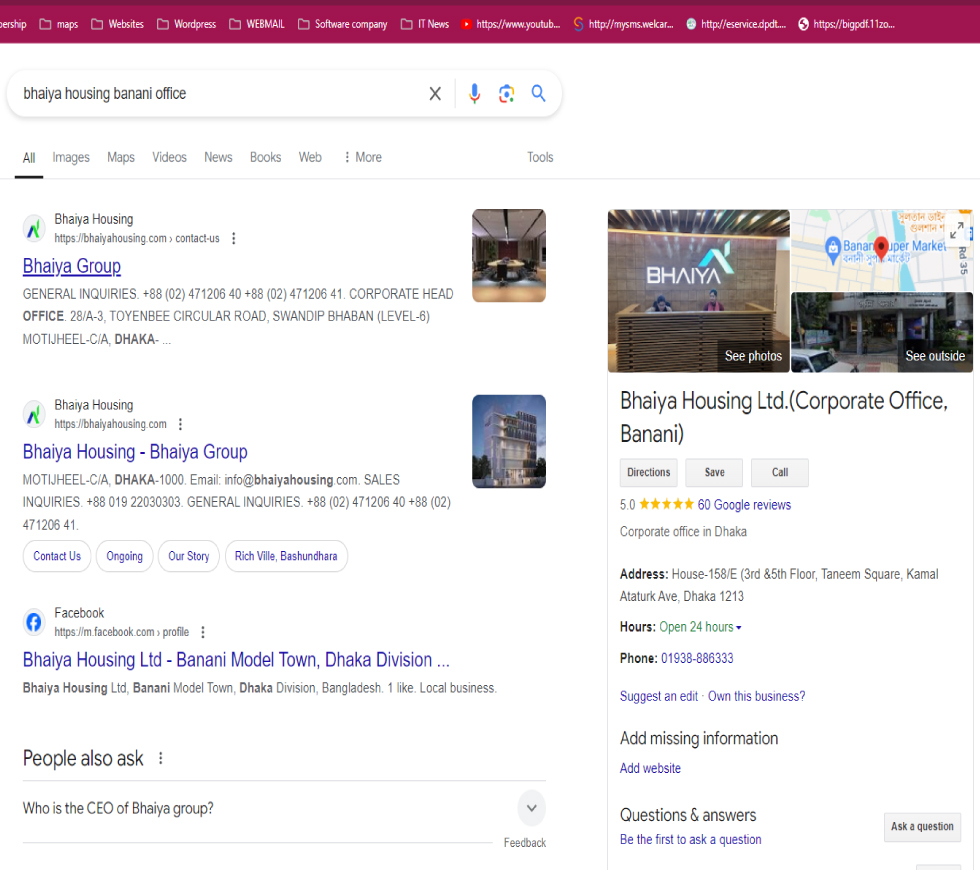Viewport: 980px width, 870px height.
Task: Click the Directions button
Action: pyautogui.click(x=649, y=472)
